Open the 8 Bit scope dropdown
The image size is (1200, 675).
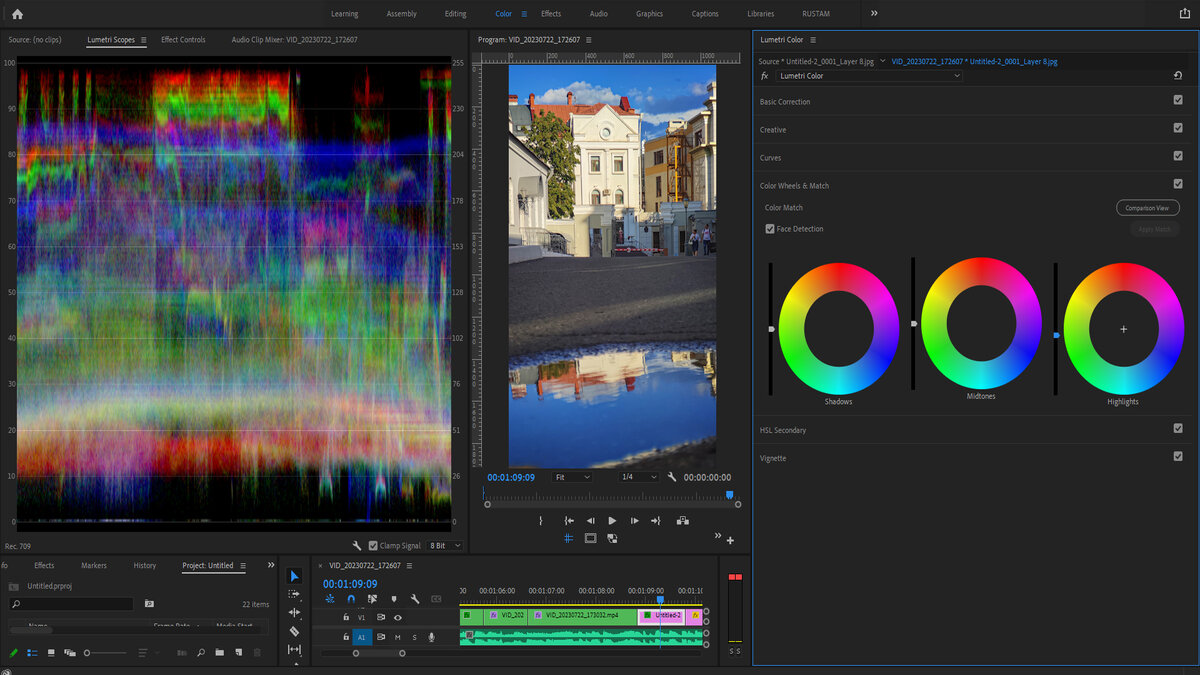point(445,546)
